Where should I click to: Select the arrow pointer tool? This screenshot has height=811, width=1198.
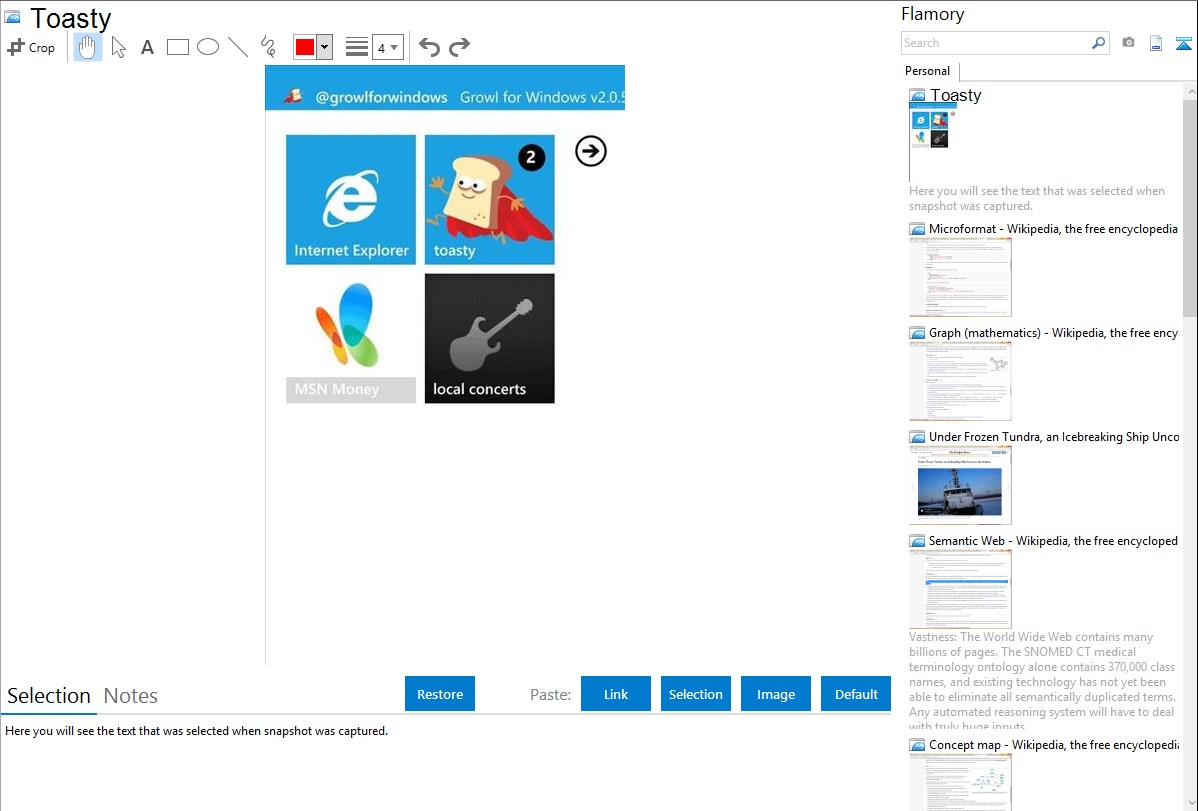[x=118, y=47]
